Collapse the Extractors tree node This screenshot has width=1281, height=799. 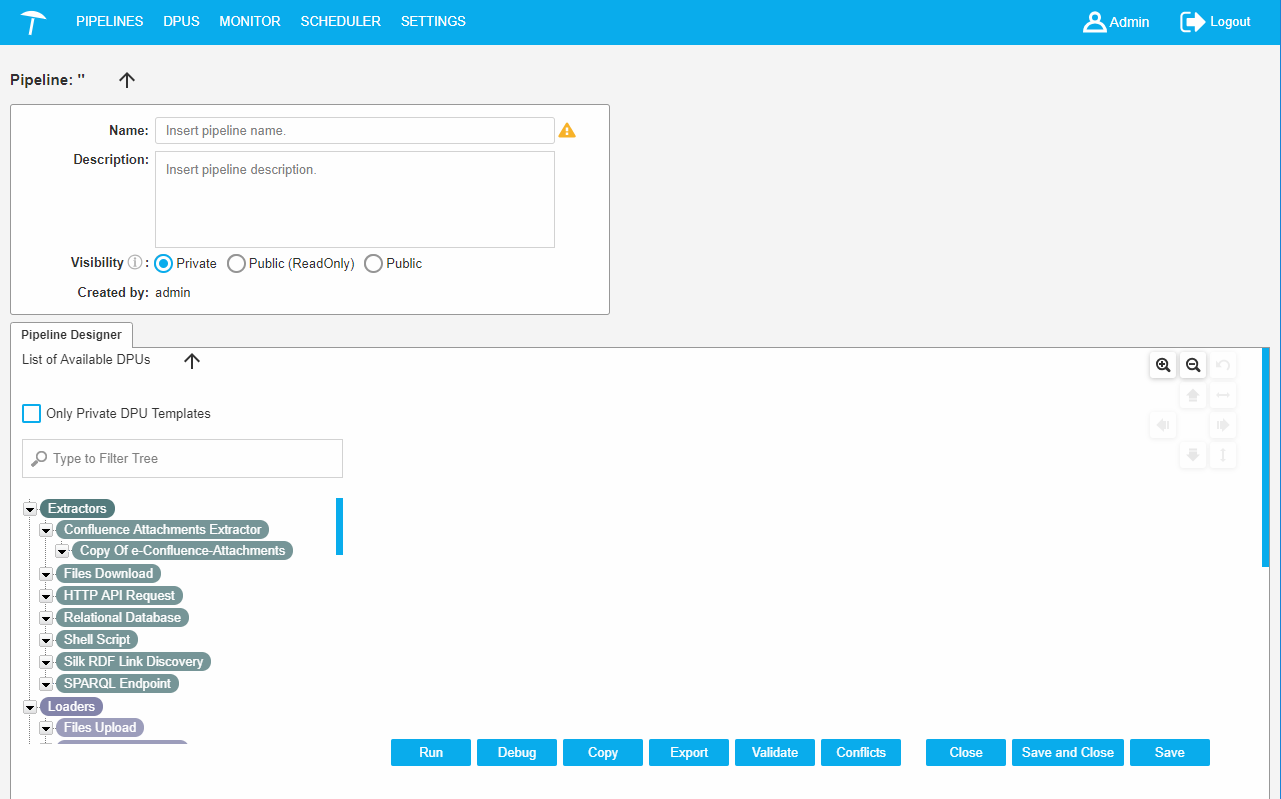(x=30, y=509)
